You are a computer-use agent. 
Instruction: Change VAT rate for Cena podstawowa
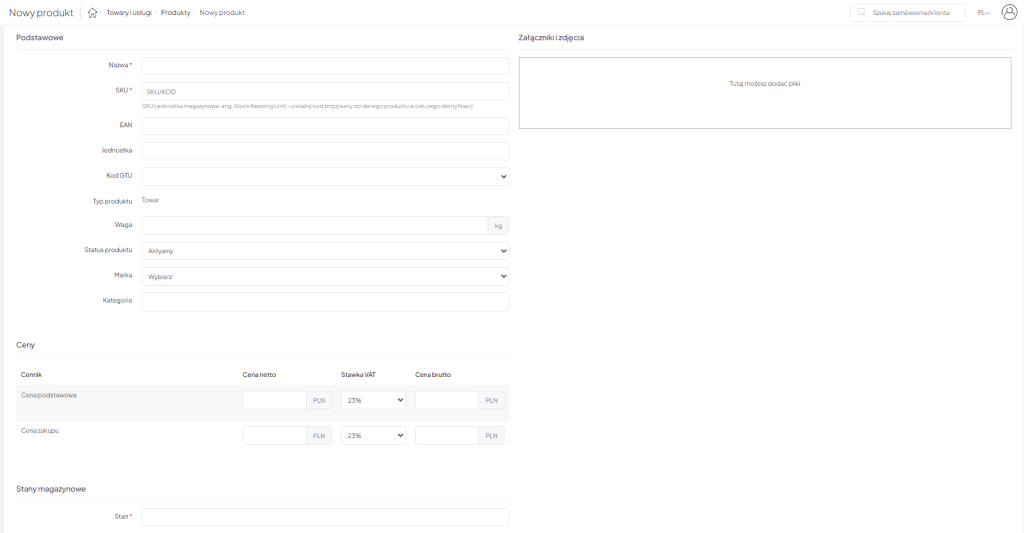click(373, 400)
